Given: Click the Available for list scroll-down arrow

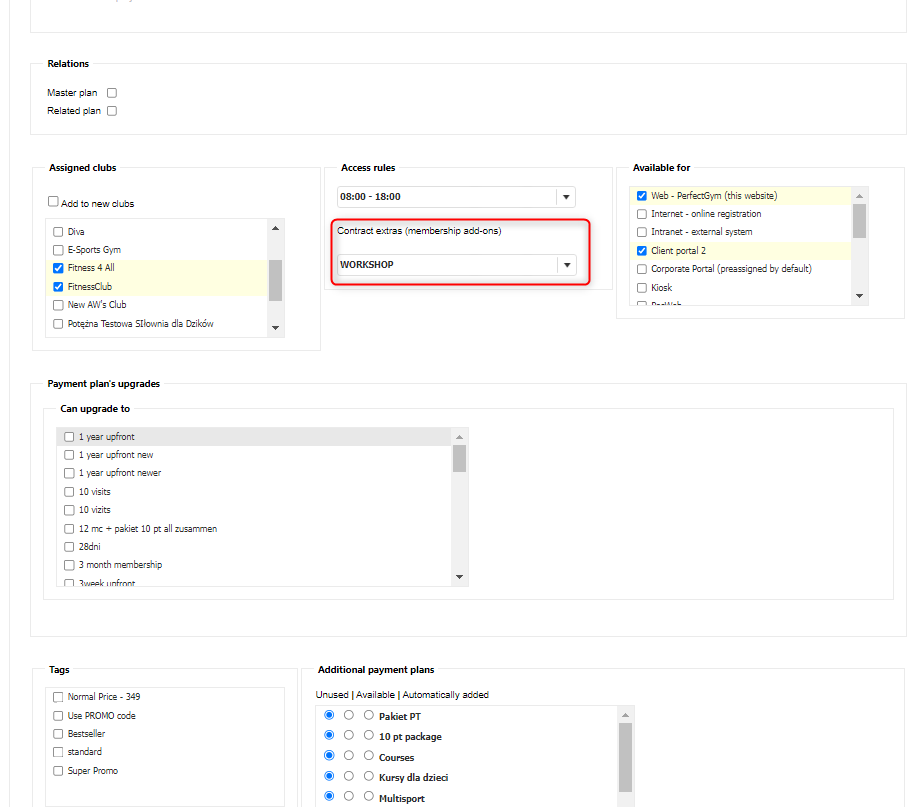Looking at the screenshot, I should 859,296.
